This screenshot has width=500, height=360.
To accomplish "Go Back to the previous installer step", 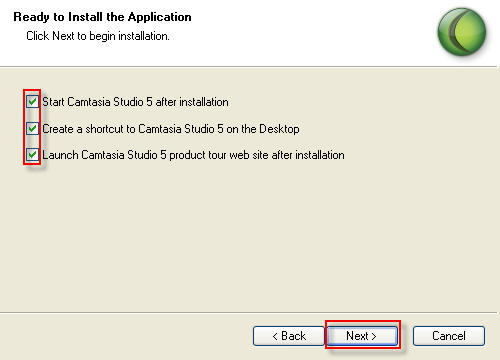I will [289, 336].
